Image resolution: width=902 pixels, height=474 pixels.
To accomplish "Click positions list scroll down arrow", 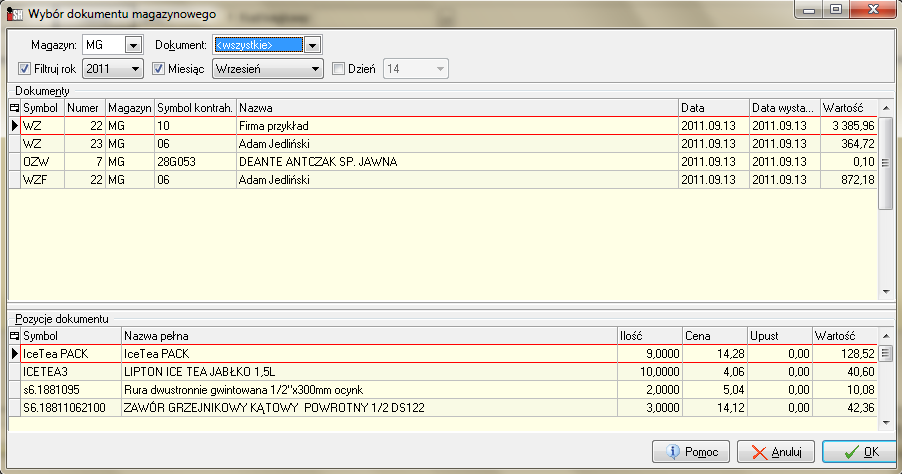I will click(886, 423).
